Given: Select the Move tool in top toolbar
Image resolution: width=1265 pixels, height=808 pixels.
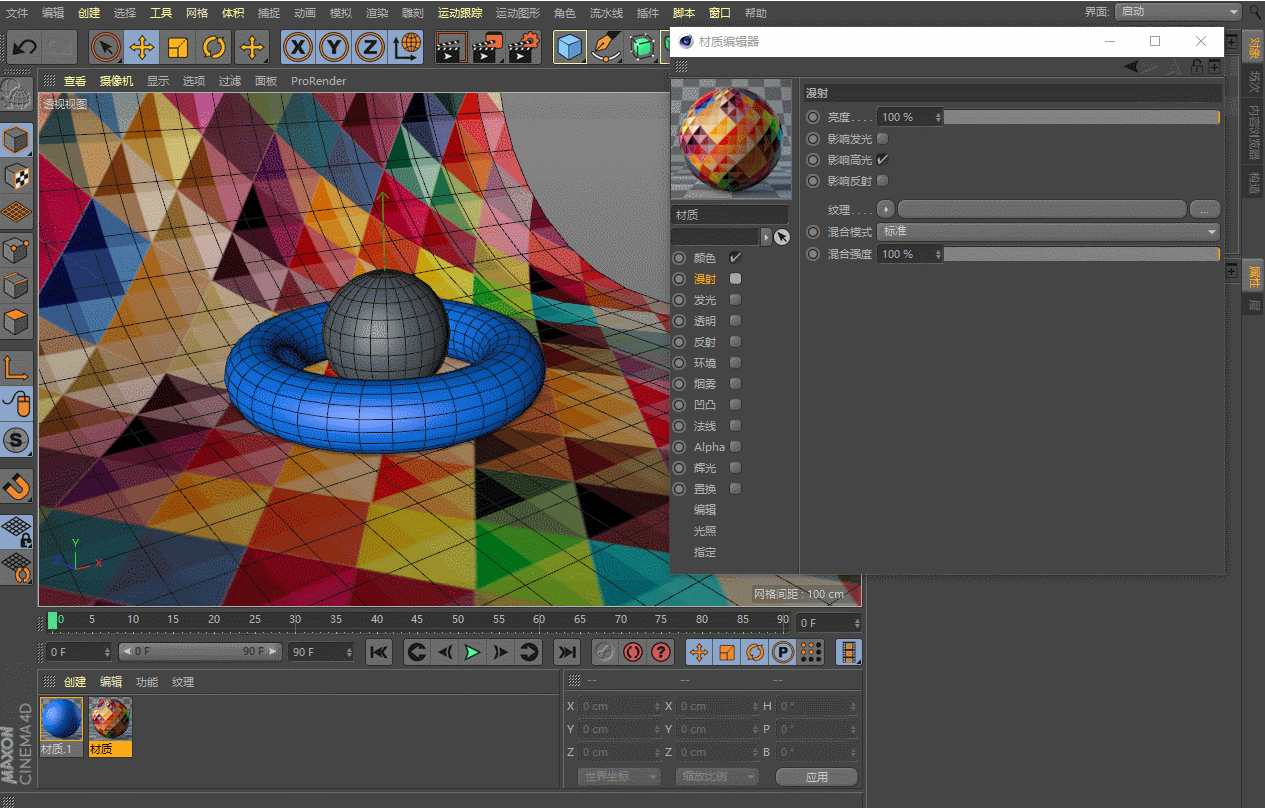Looking at the screenshot, I should point(142,47).
